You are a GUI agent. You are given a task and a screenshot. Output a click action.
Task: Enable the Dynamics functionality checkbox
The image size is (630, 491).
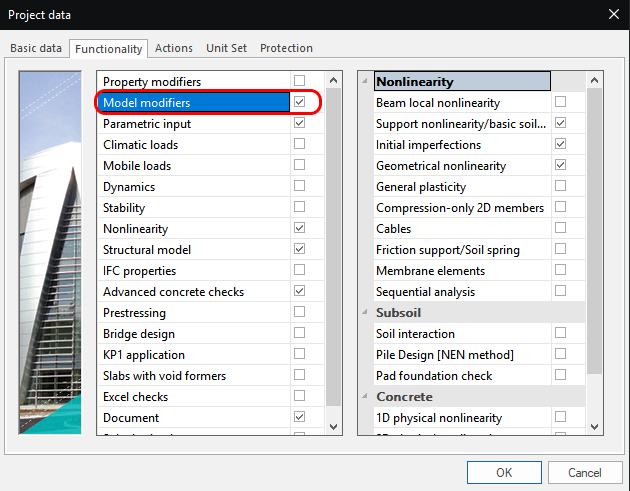(x=300, y=187)
